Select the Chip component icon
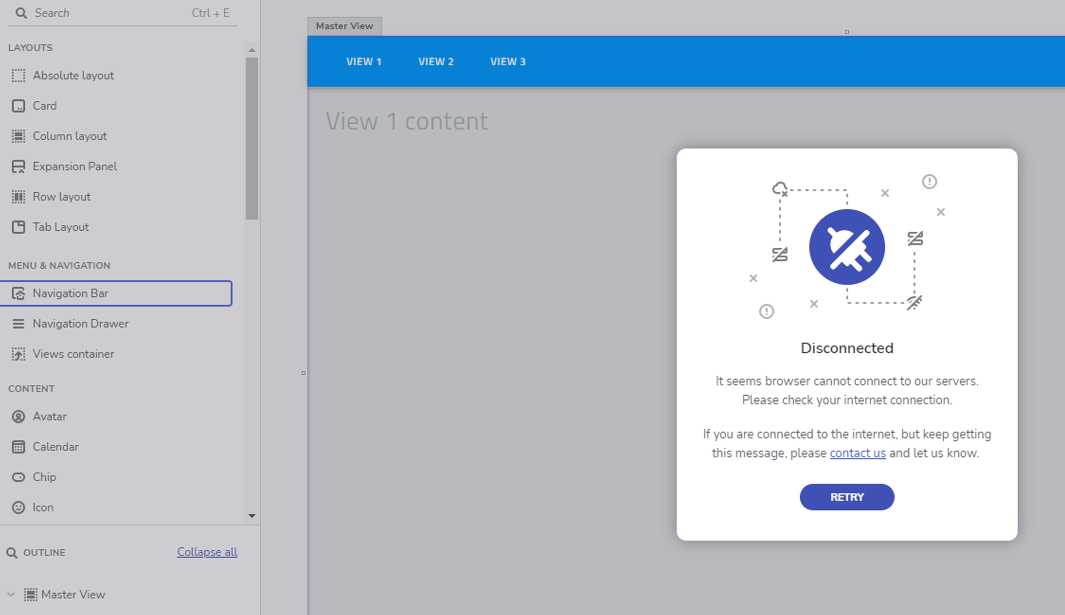 point(18,478)
